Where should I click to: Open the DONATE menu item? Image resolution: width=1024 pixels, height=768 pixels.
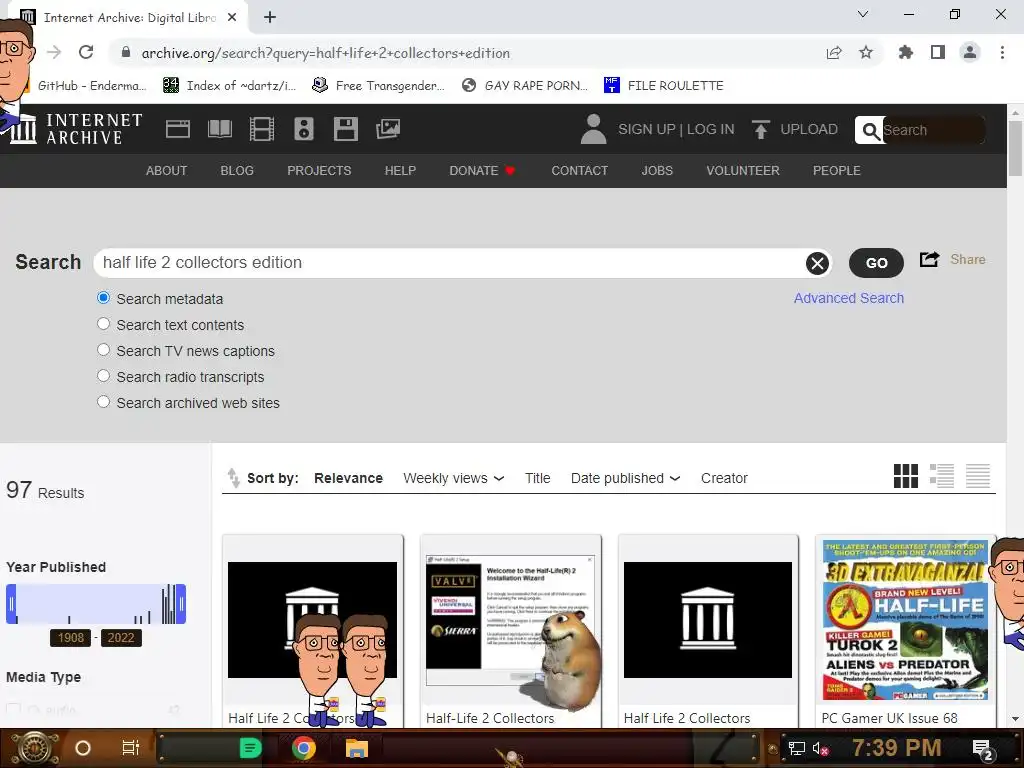click(483, 170)
